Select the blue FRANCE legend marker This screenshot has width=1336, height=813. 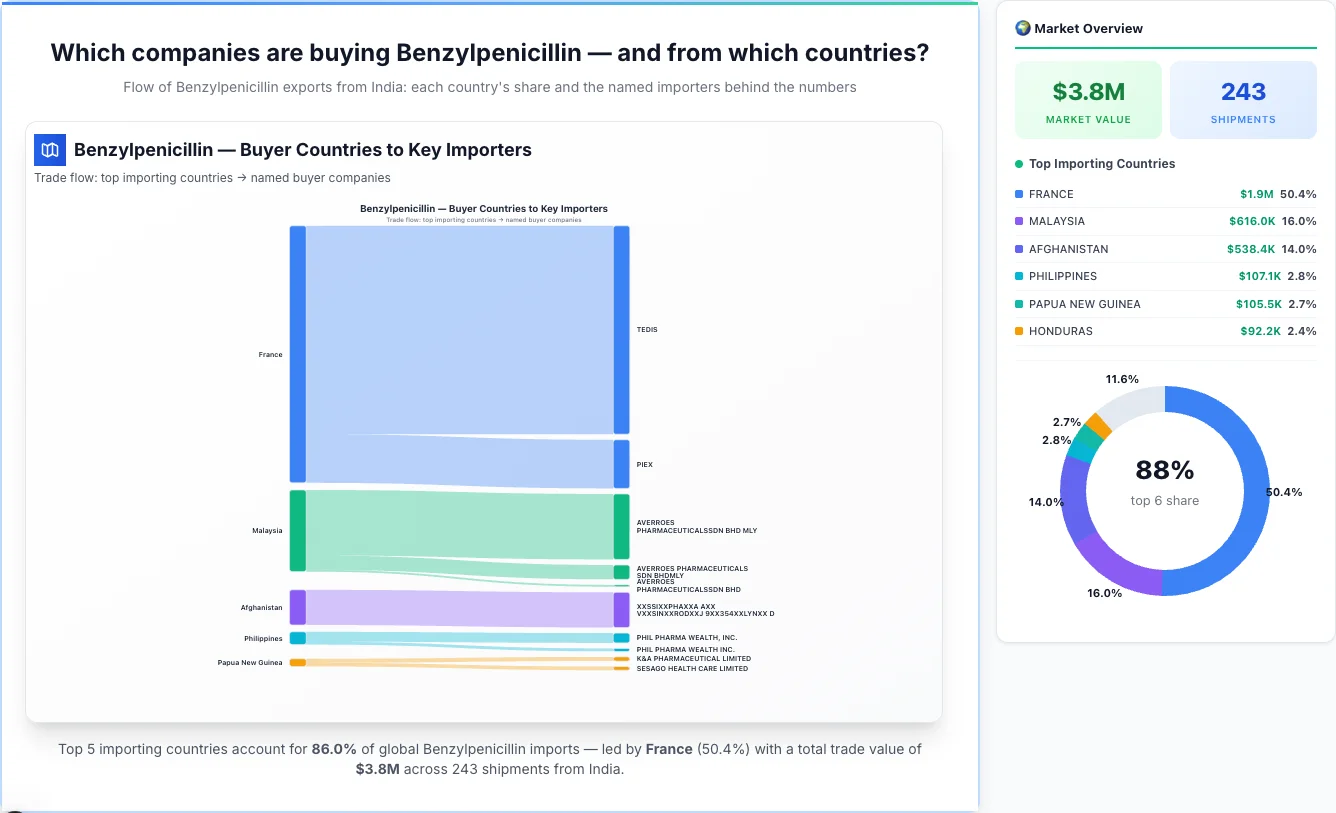pos(1019,193)
